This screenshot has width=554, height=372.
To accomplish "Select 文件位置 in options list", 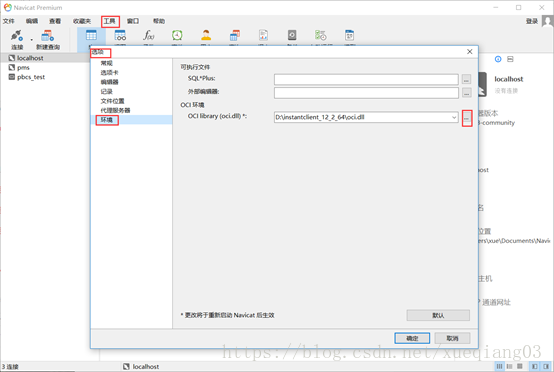I will pyautogui.click(x=112, y=101).
